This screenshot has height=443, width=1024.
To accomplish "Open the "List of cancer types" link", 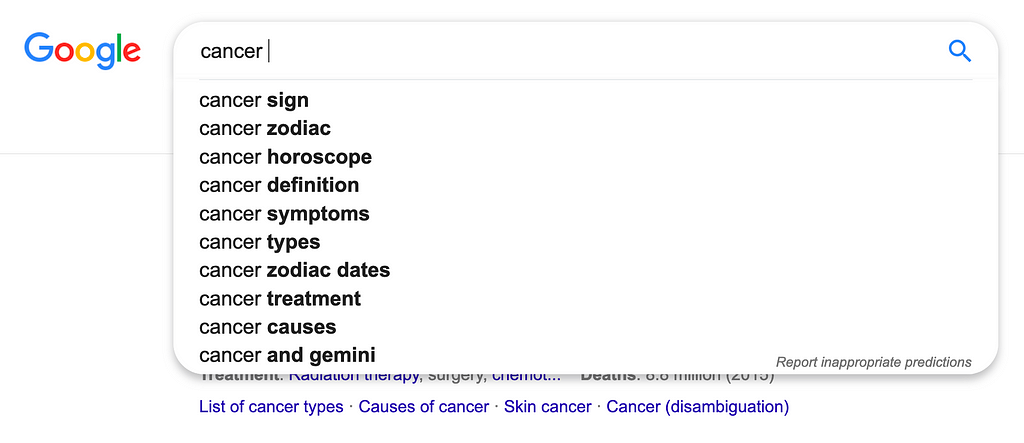I will 271,407.
